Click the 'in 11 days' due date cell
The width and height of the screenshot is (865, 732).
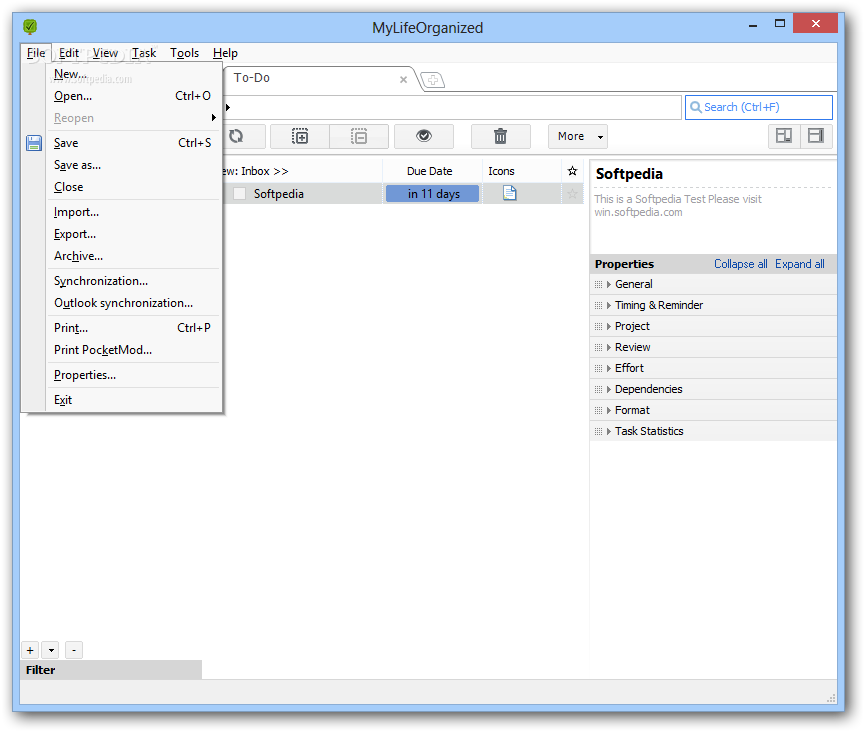click(x=432, y=194)
